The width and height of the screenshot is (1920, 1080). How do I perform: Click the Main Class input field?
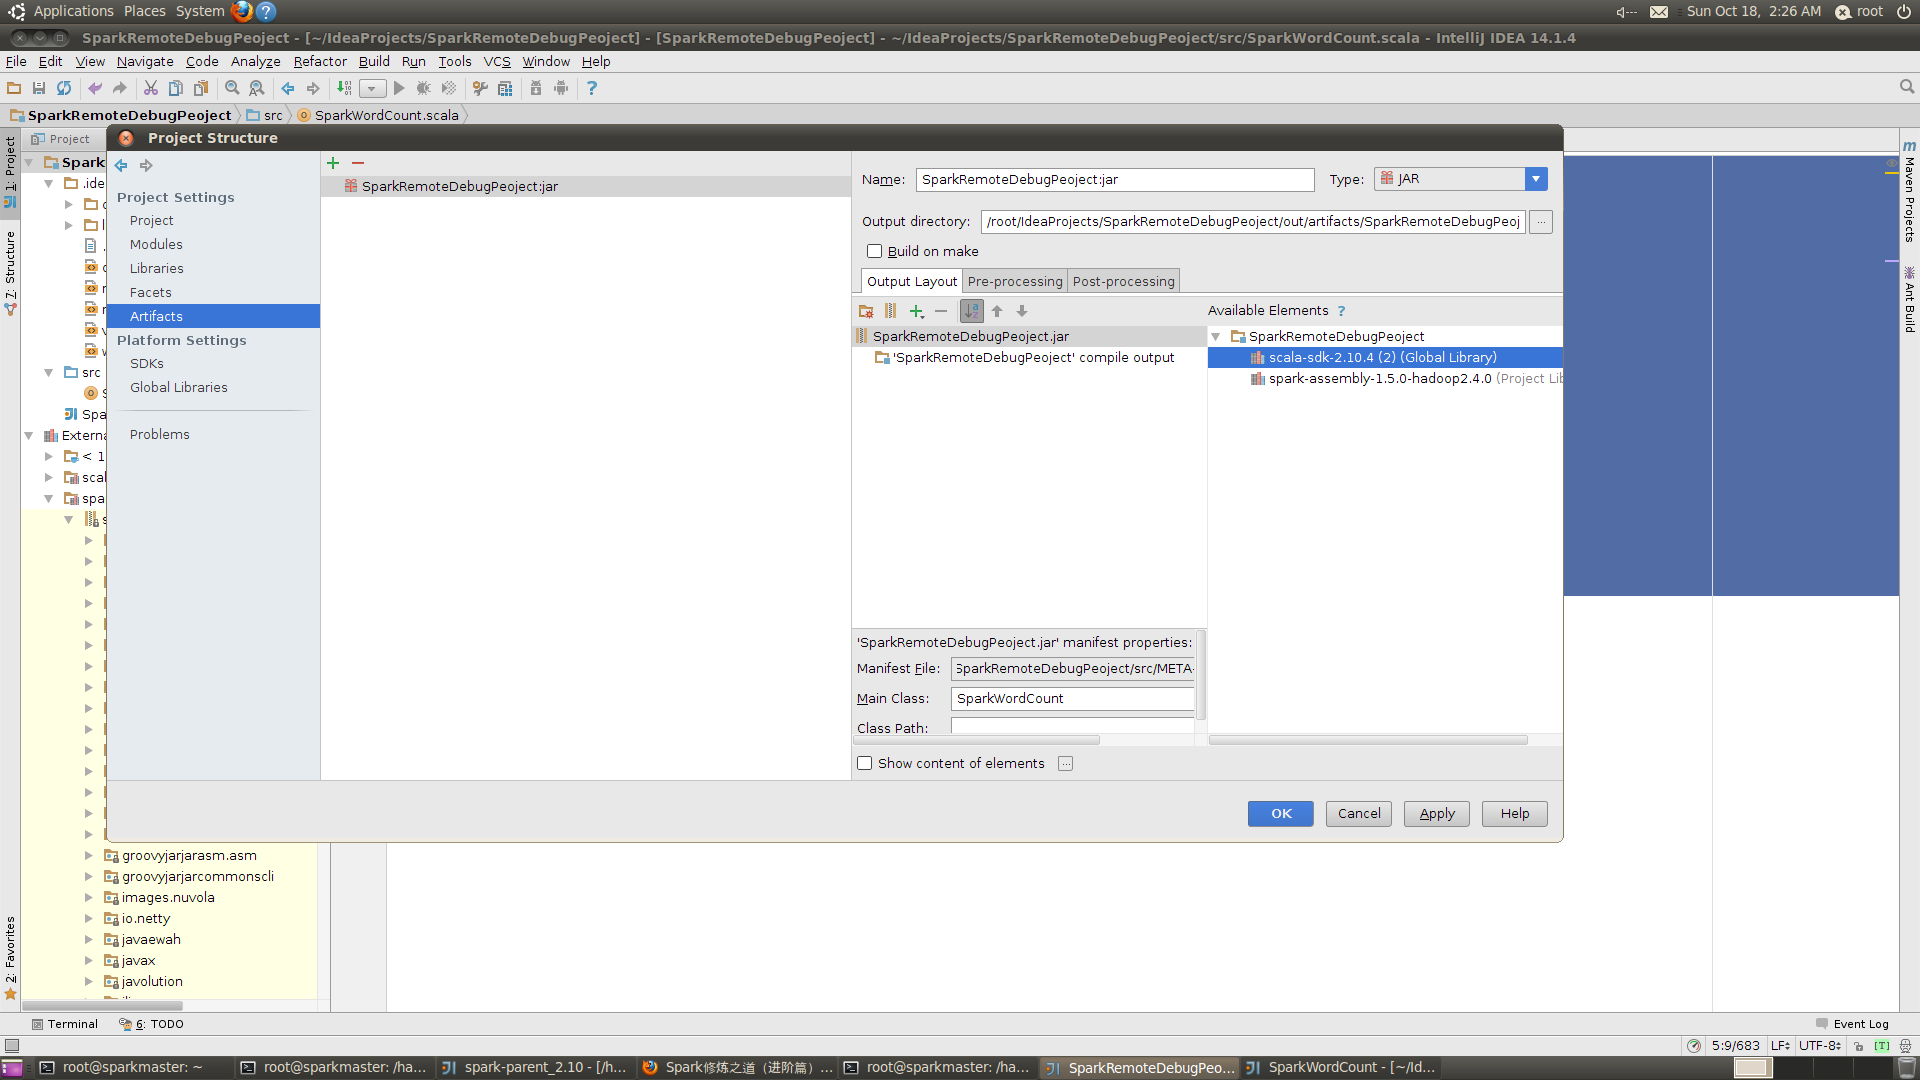coord(1071,698)
